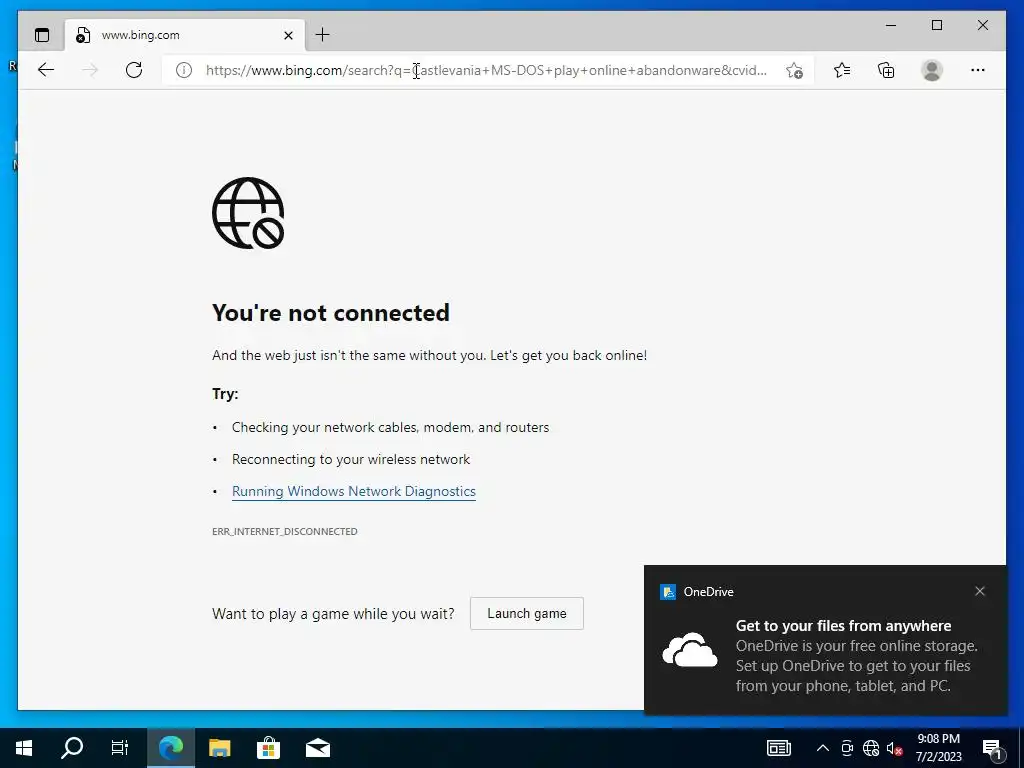The image size is (1024, 768).
Task: Click the 'Try:' label
Action: 225,394
